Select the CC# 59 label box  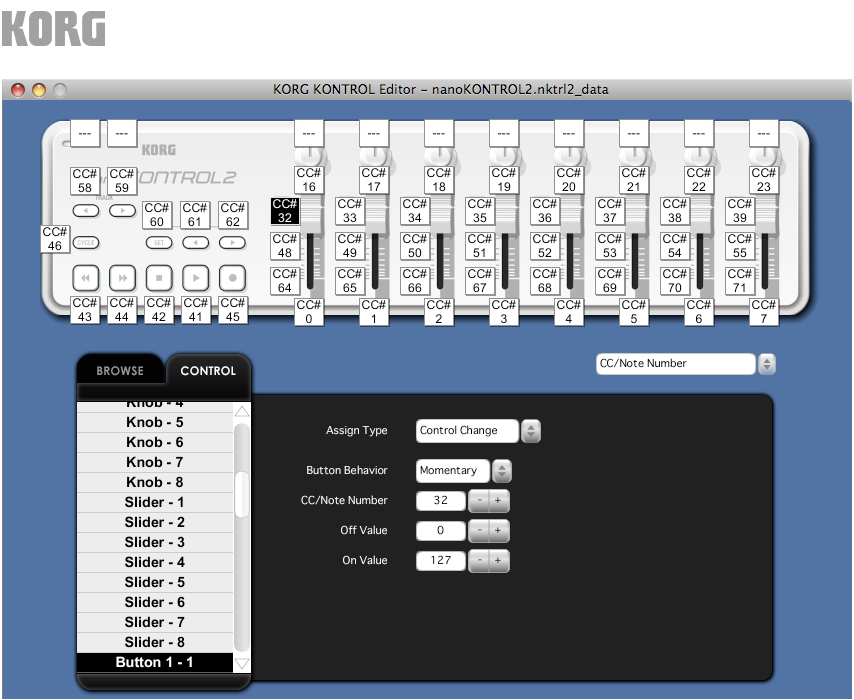pyautogui.click(x=122, y=181)
